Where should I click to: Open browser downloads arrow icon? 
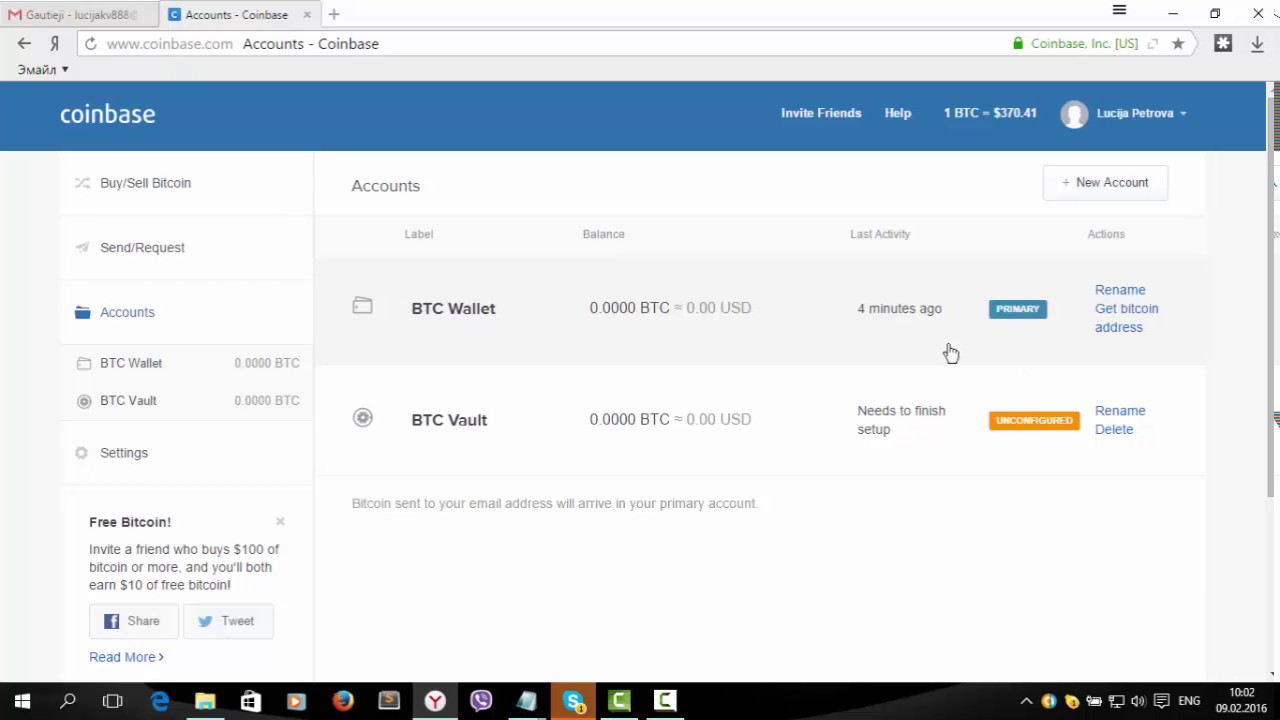pos(1257,44)
